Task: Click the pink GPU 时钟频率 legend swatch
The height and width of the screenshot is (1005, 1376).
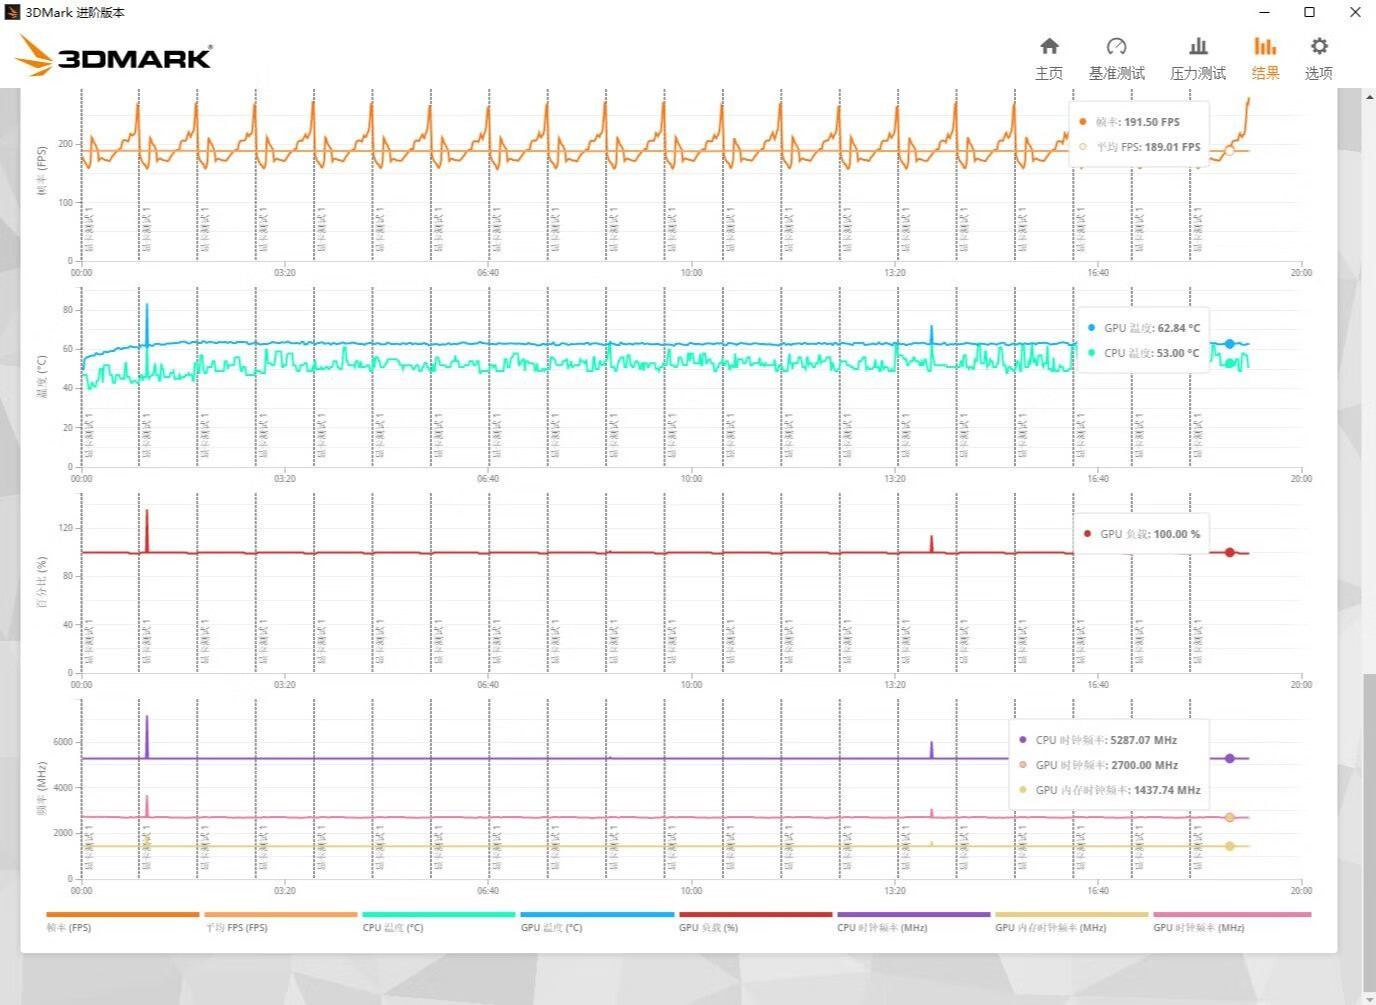Action: [x=1231, y=914]
